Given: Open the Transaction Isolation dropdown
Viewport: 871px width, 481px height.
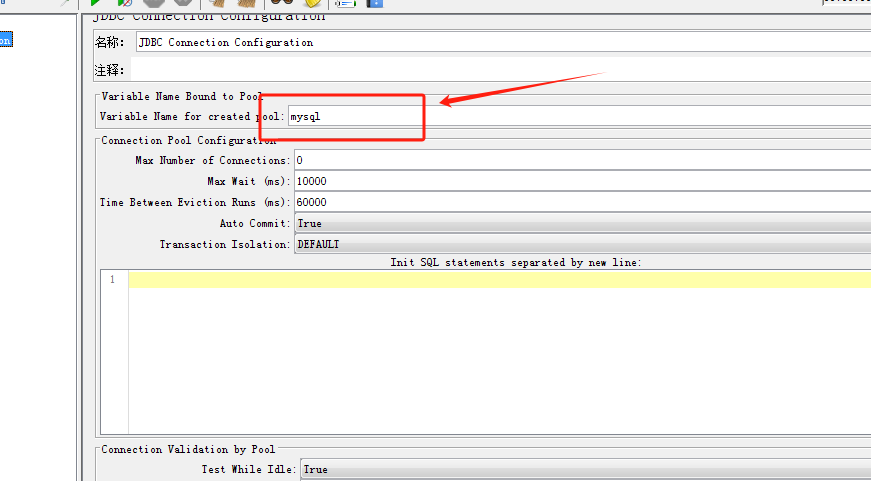Looking at the screenshot, I should tap(583, 244).
